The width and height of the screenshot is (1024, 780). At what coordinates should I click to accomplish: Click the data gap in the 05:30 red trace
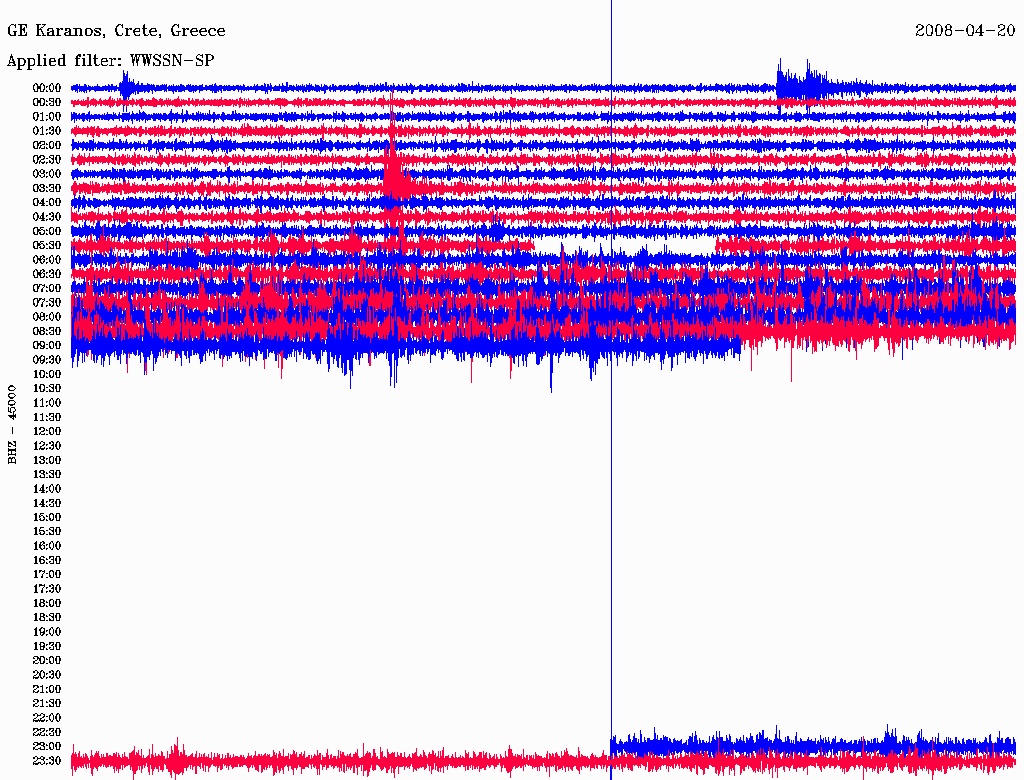click(624, 245)
